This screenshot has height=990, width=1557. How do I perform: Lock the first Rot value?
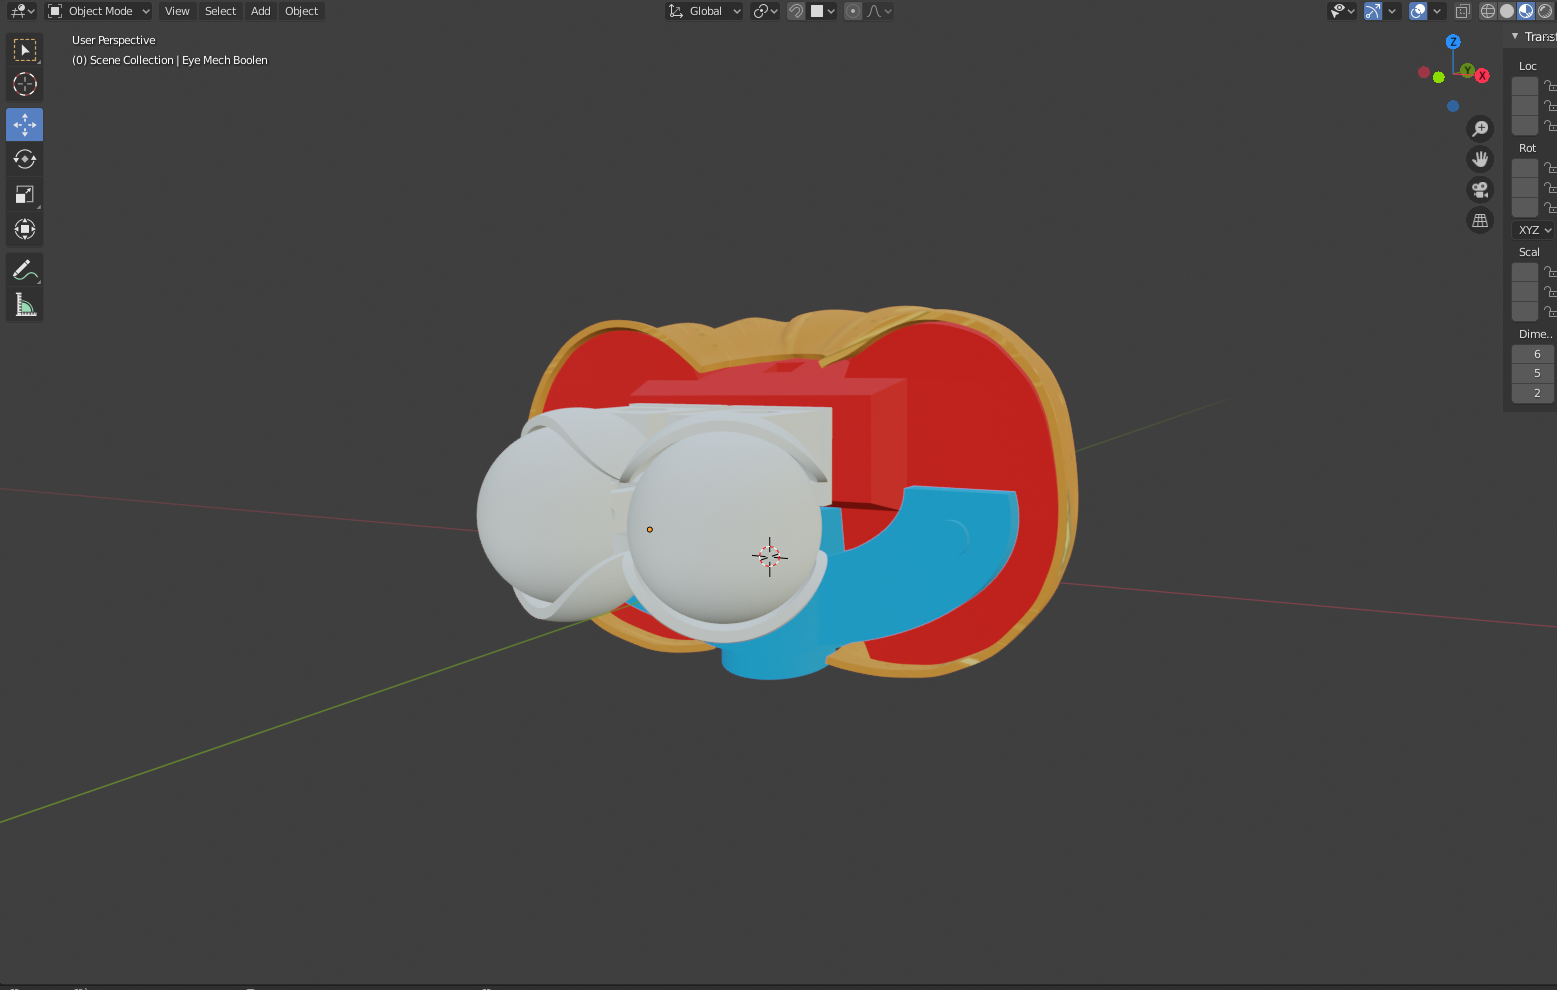pos(1549,168)
